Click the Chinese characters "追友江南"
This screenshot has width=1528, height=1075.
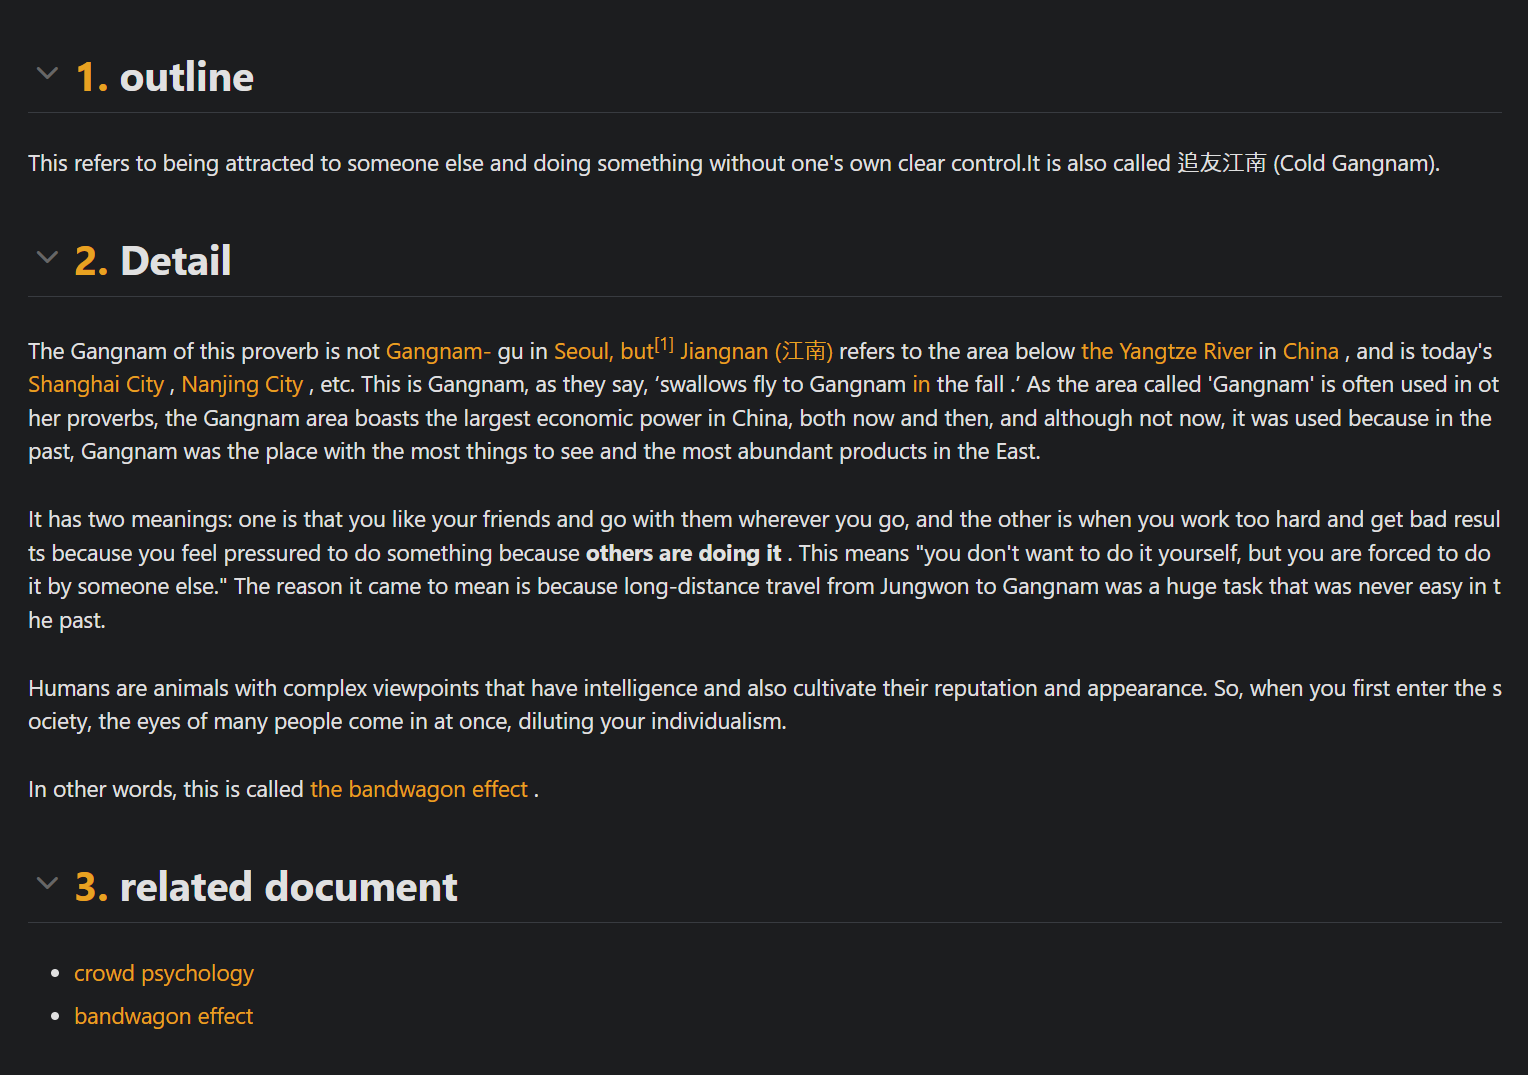click(1222, 164)
